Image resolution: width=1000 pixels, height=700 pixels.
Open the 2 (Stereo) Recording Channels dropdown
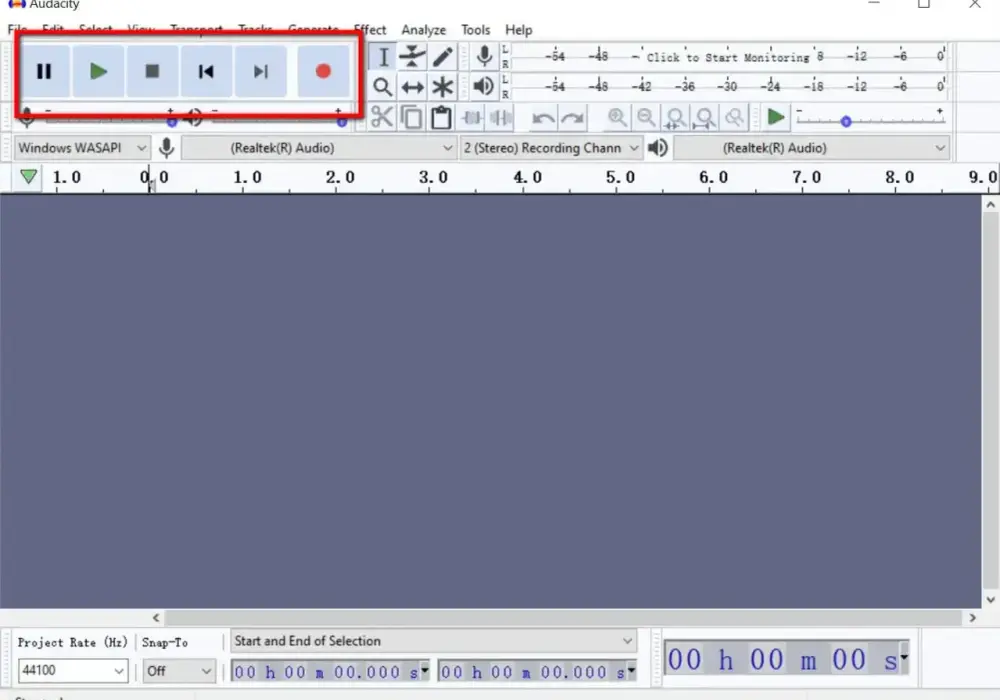click(x=550, y=148)
